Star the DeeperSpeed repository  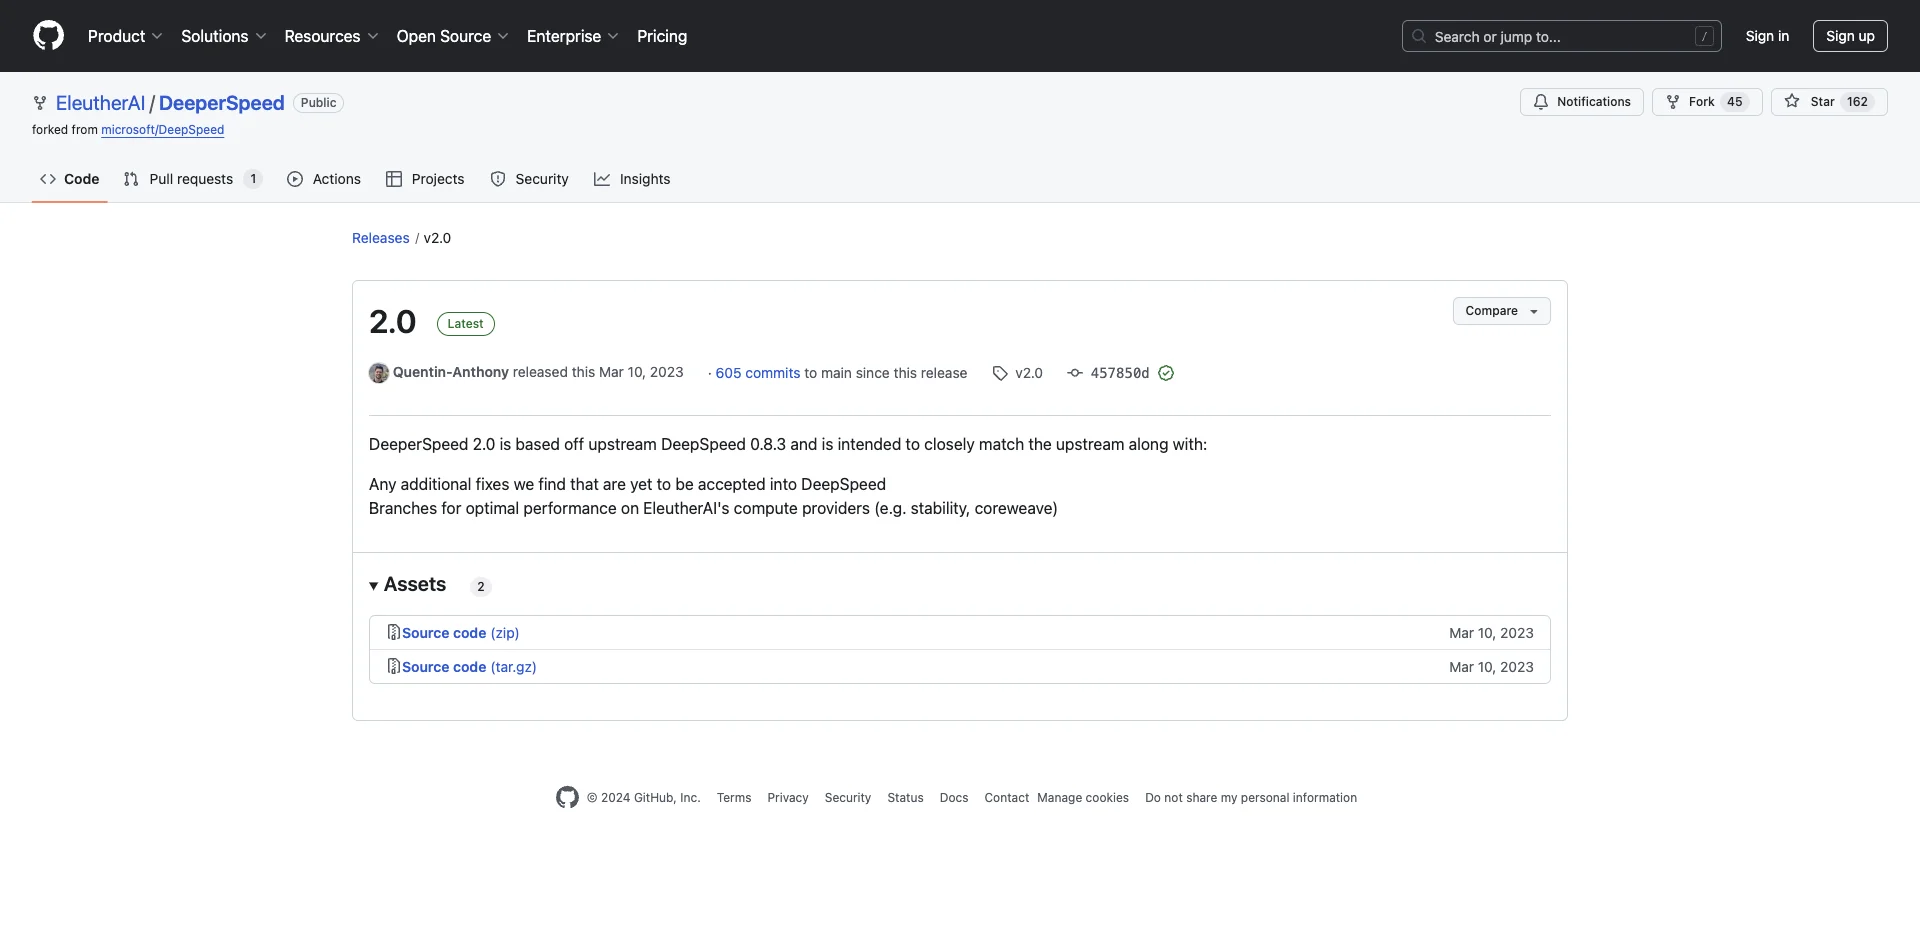(1829, 102)
